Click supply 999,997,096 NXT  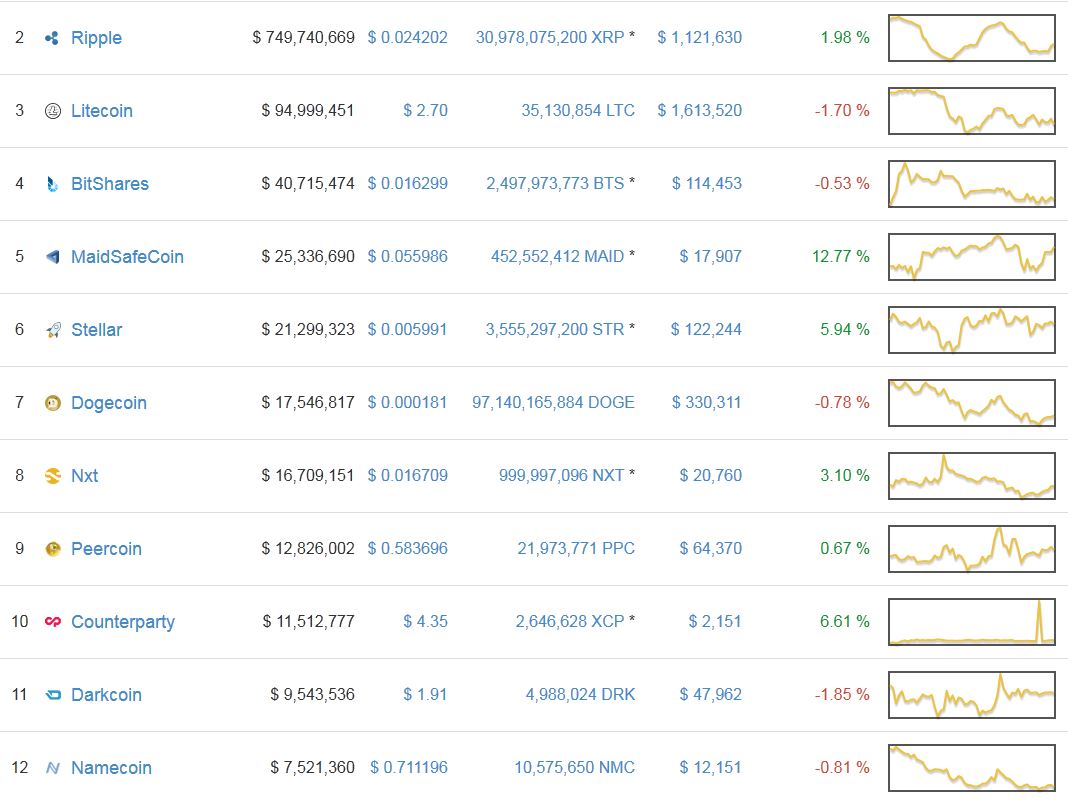pos(561,475)
